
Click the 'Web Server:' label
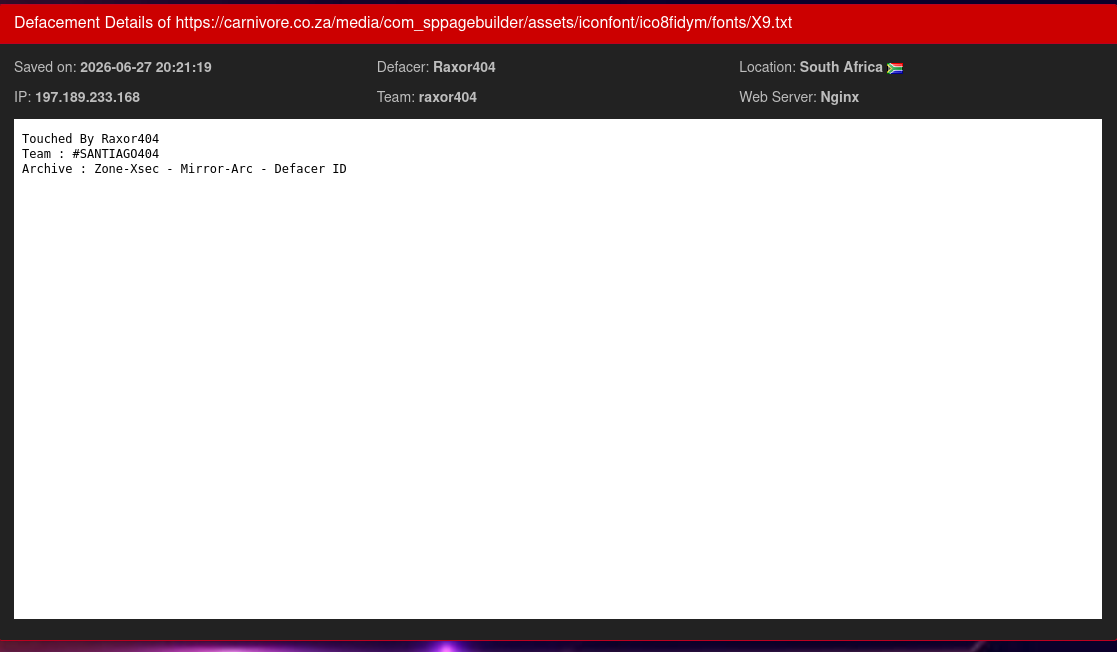pyautogui.click(x=778, y=97)
